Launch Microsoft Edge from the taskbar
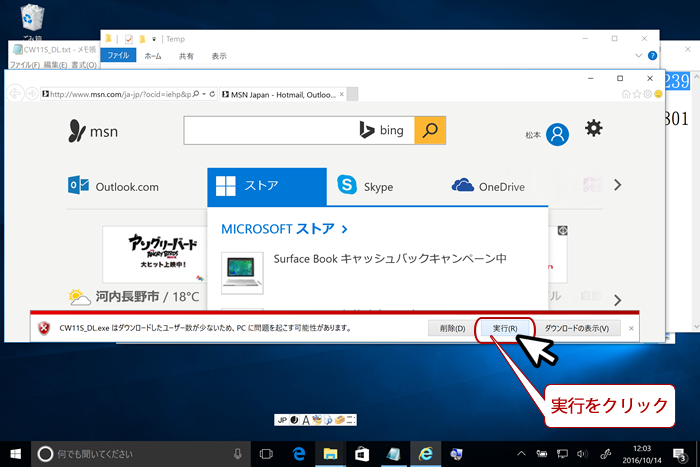This screenshot has height=467, width=700. (x=299, y=454)
